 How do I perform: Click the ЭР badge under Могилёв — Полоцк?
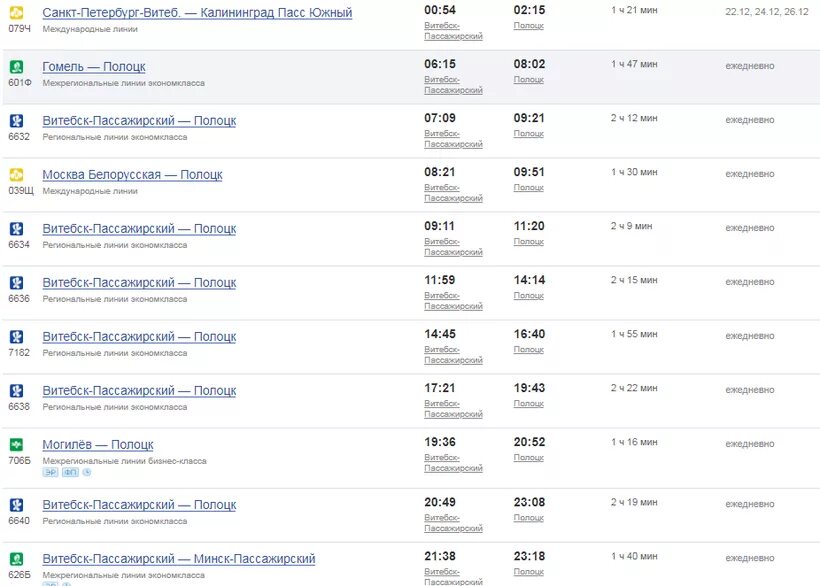coord(50,472)
